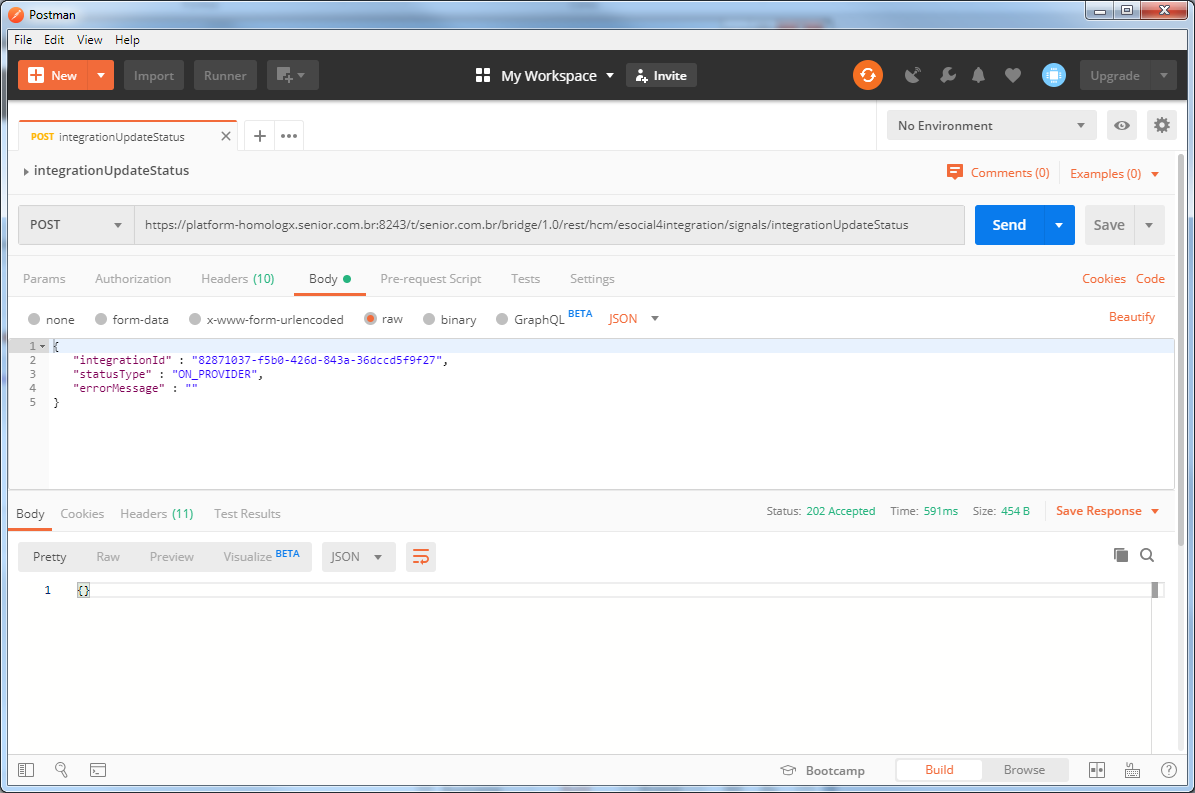The image size is (1195, 793).
Task: Open the File menu
Action: (23, 40)
